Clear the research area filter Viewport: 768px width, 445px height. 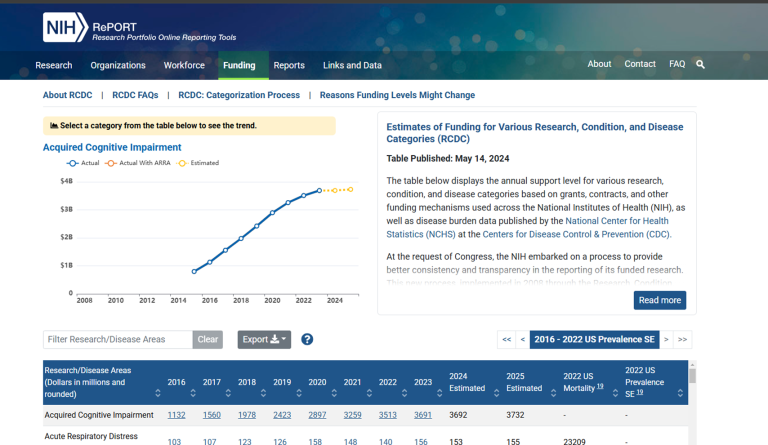tap(208, 339)
